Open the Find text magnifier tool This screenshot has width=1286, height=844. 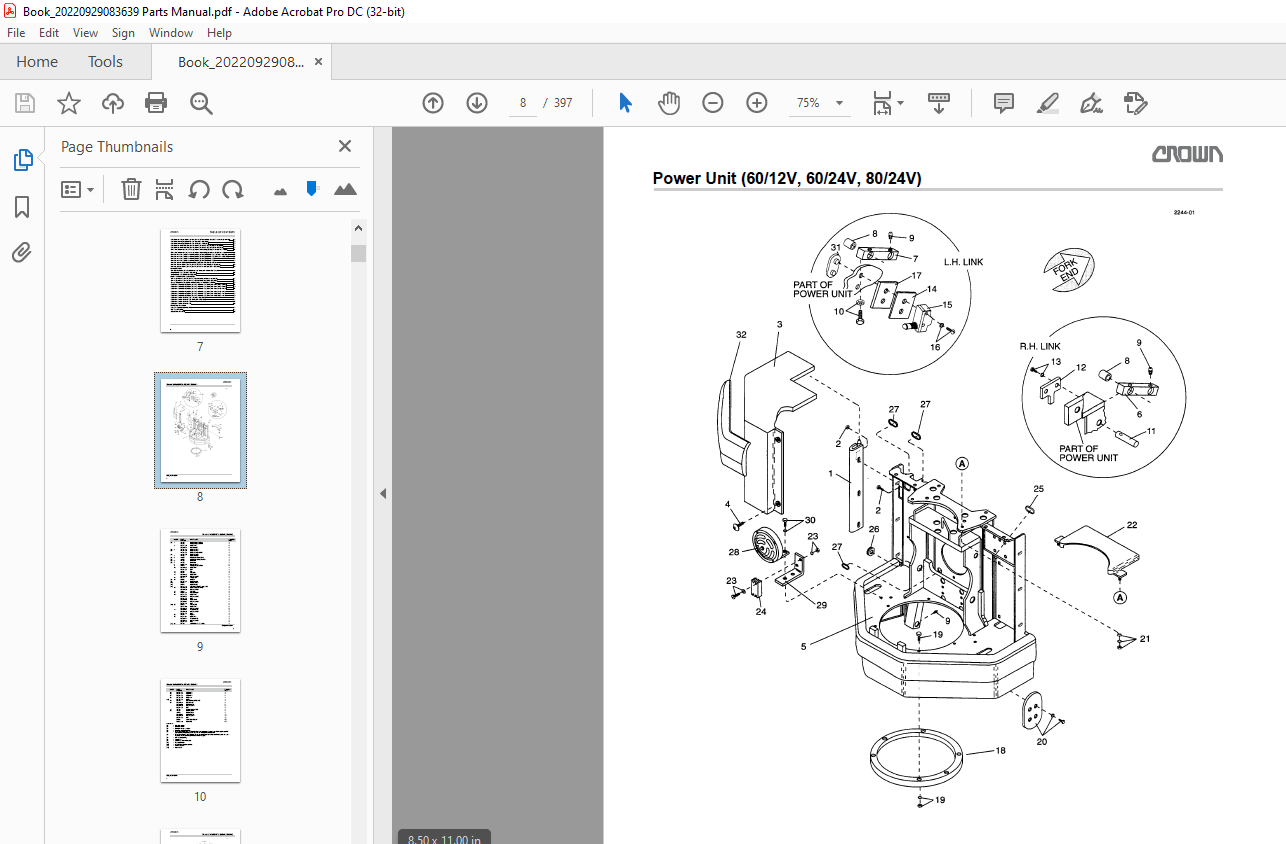pyautogui.click(x=201, y=103)
